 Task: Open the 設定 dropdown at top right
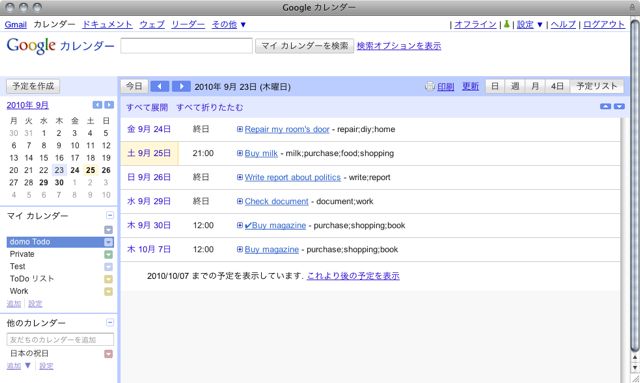pyautogui.click(x=530, y=24)
